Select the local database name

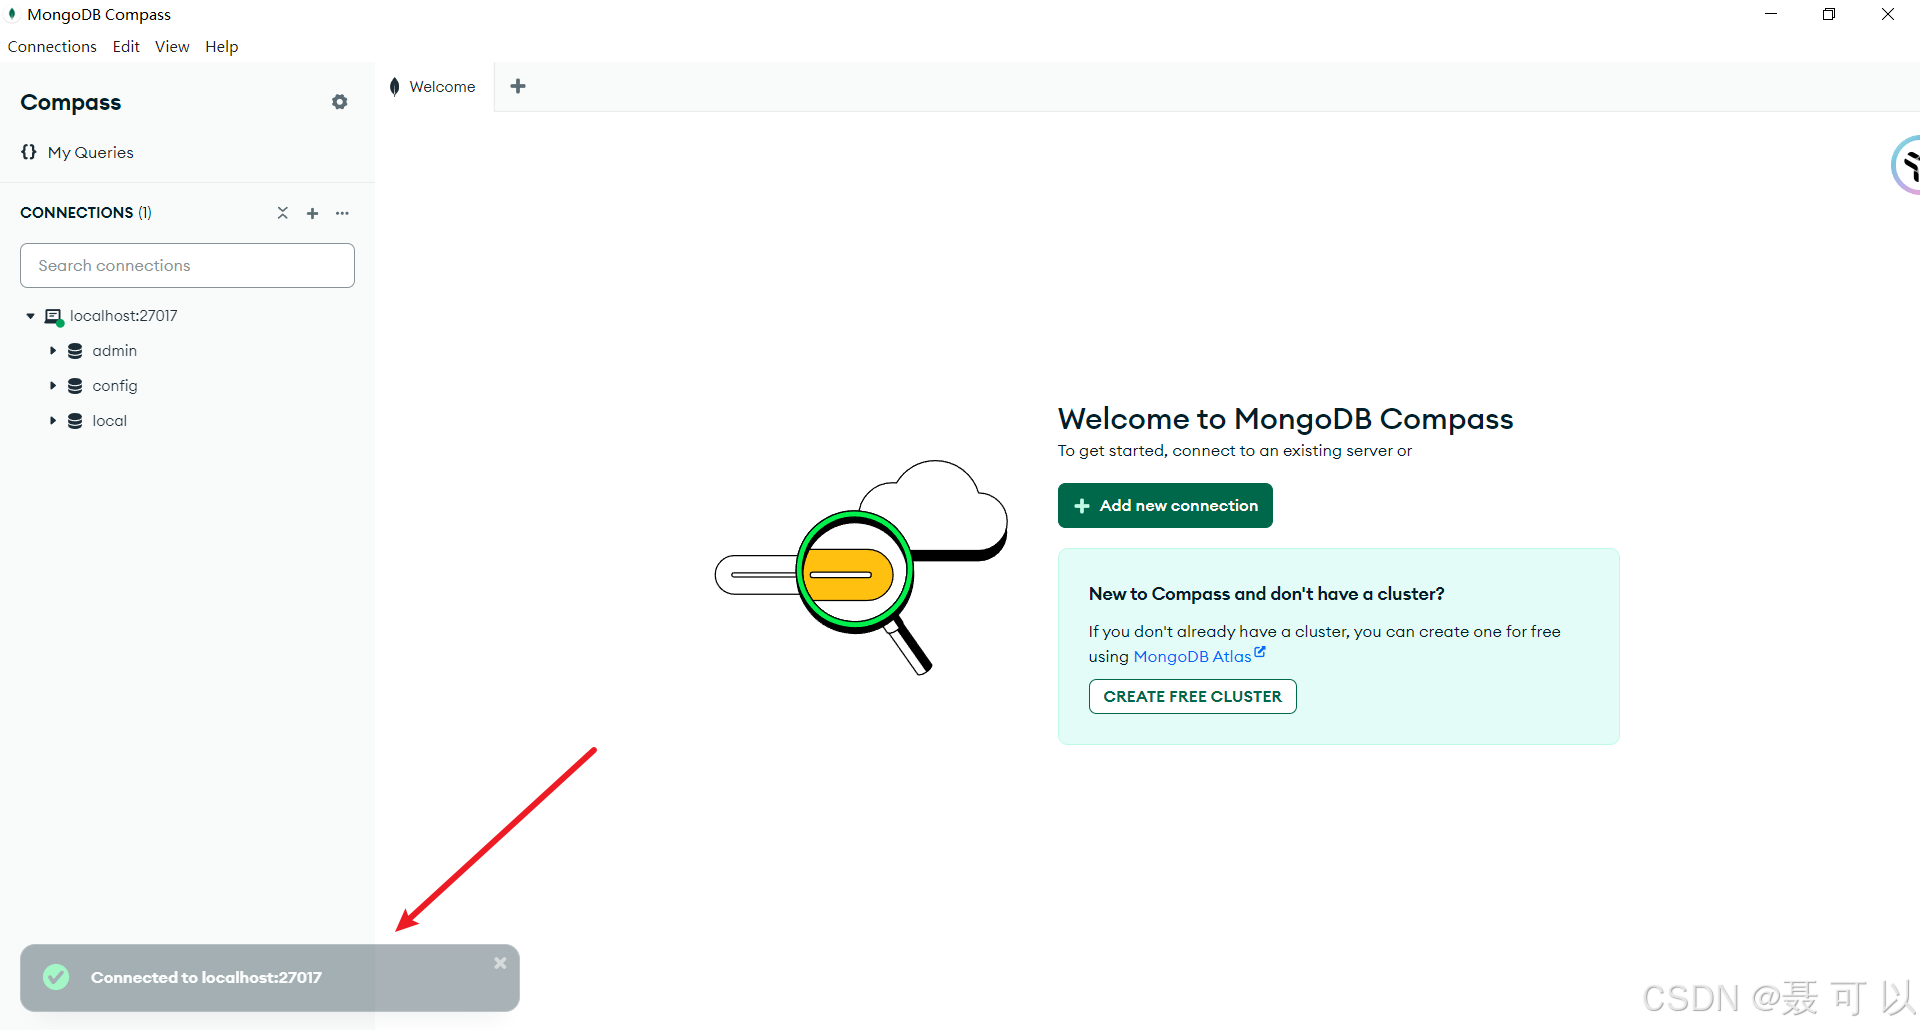[x=109, y=421]
